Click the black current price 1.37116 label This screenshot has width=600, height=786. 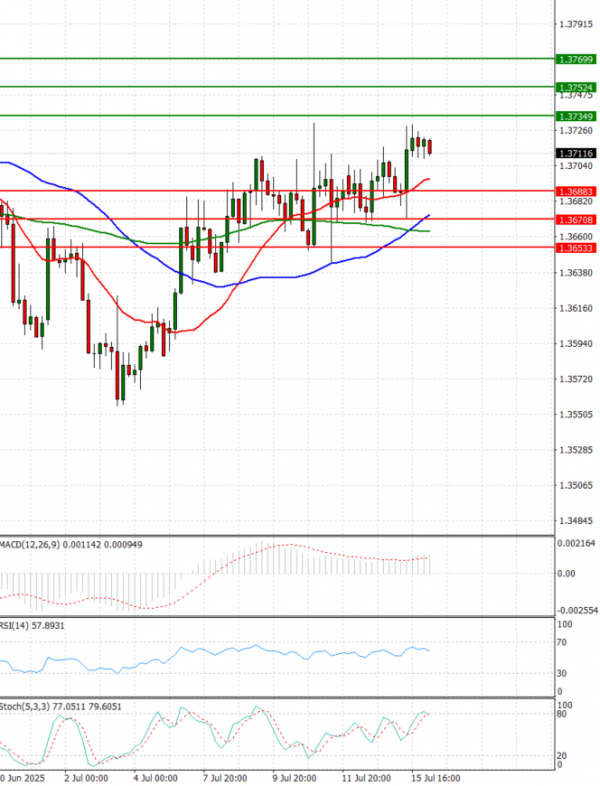pos(576,153)
